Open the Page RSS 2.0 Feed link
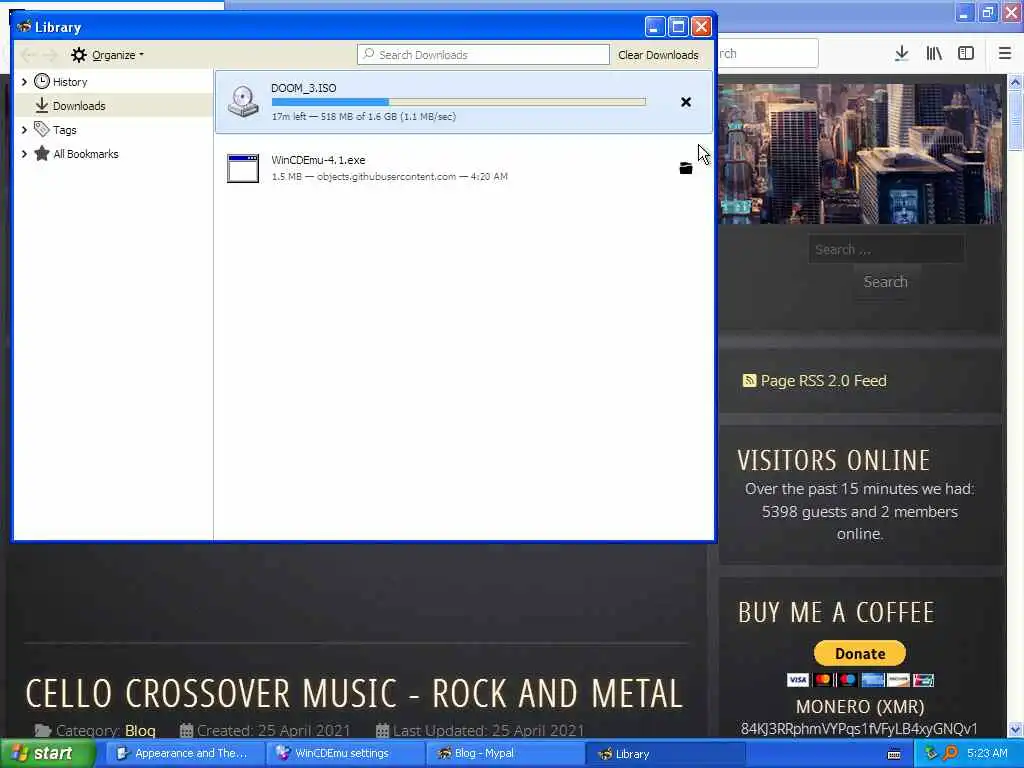1024x768 pixels. [x=824, y=381]
